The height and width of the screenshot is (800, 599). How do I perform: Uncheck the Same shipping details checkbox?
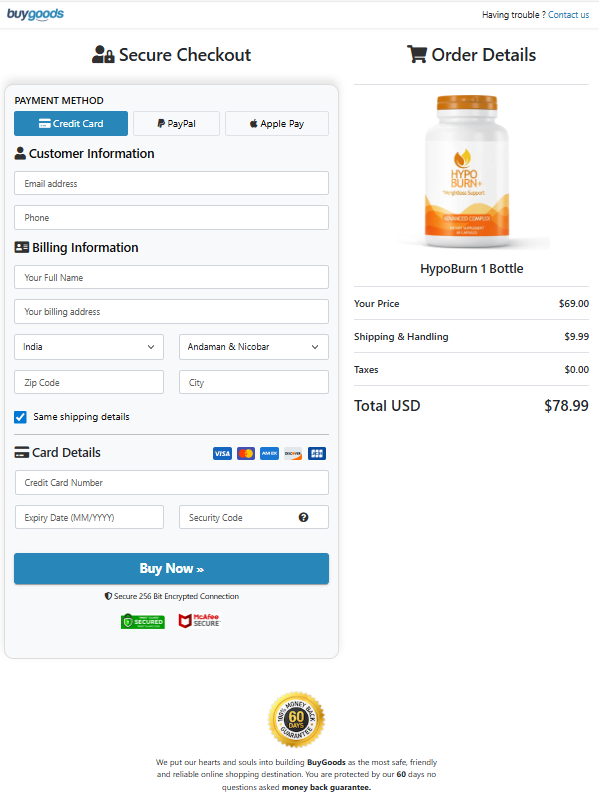[19, 417]
